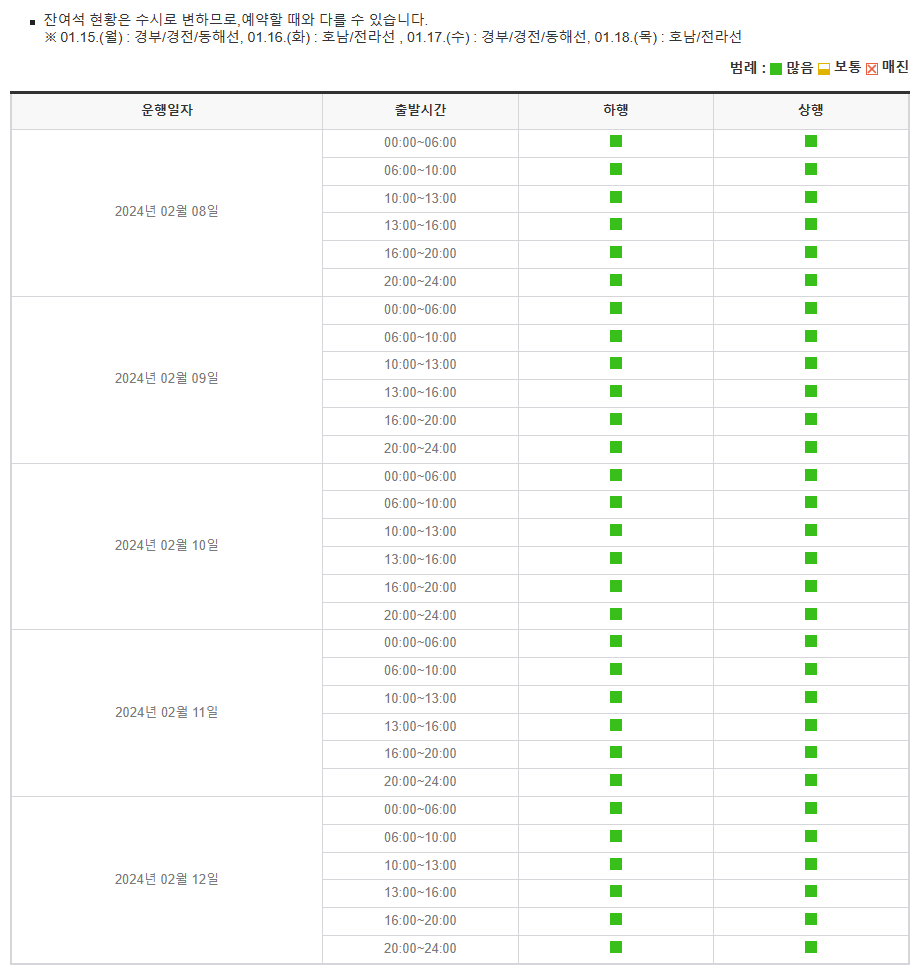
Task: Select 하행 seat icon for 02월 11일 00:00~06:00
Action: 616,641
